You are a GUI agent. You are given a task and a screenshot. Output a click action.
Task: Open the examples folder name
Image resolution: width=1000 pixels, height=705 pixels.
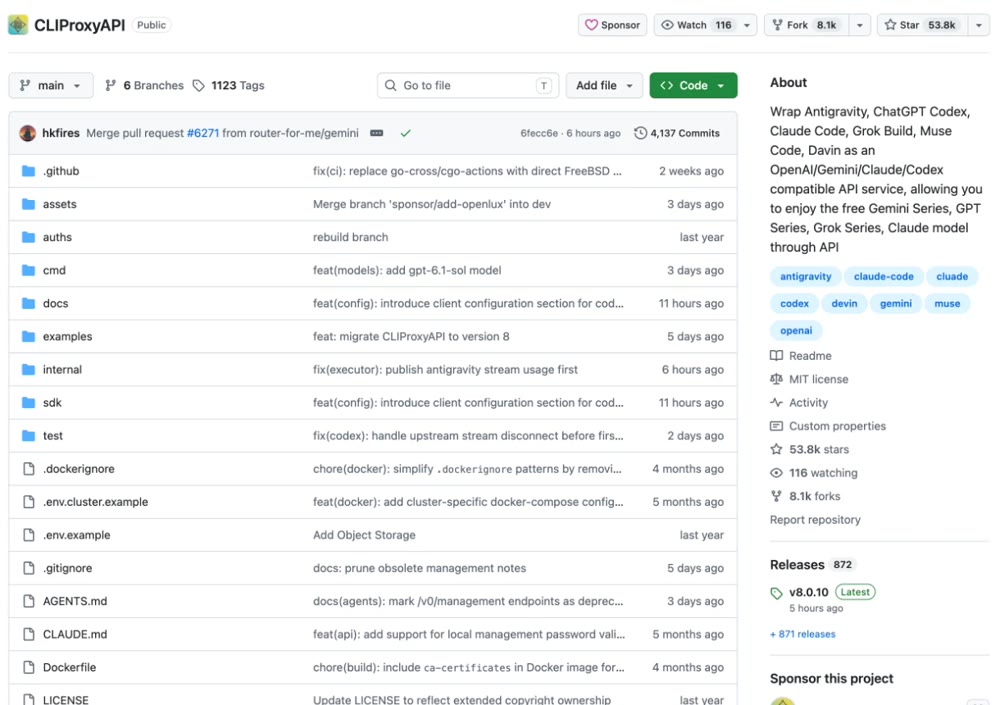click(68, 336)
